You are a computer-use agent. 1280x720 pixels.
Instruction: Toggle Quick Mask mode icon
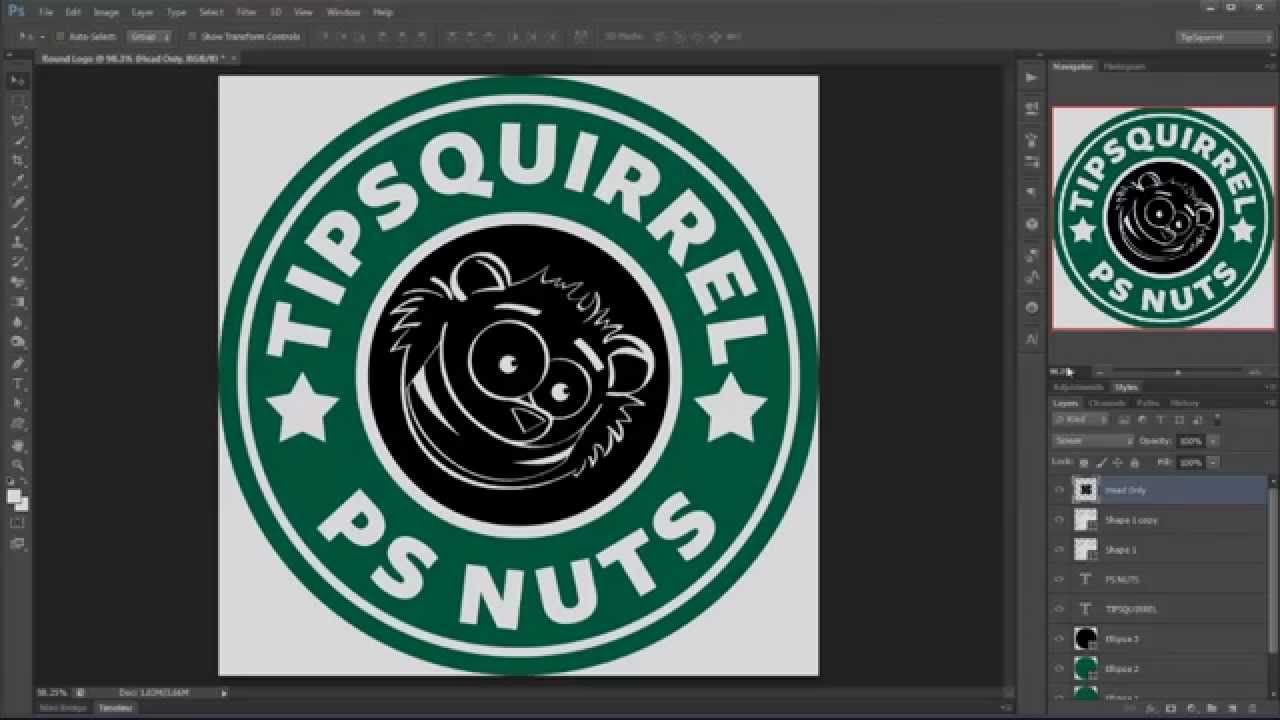(18, 523)
